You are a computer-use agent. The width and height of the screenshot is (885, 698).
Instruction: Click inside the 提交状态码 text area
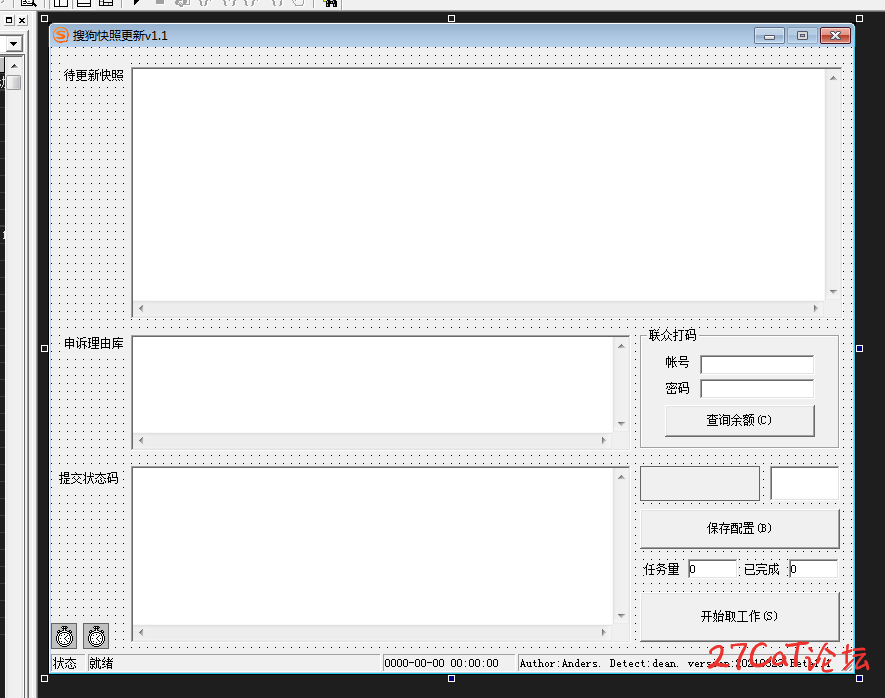[x=373, y=546]
